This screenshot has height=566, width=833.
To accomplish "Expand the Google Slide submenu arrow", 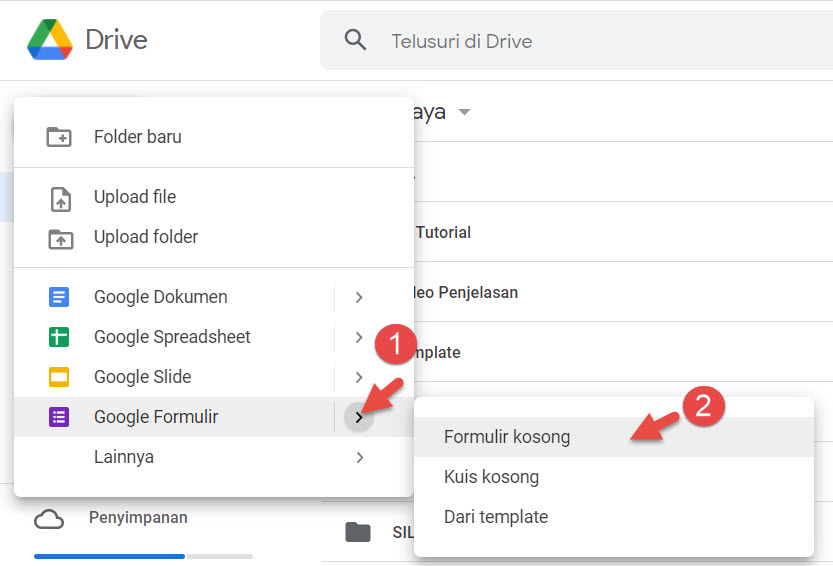I will coord(359,377).
